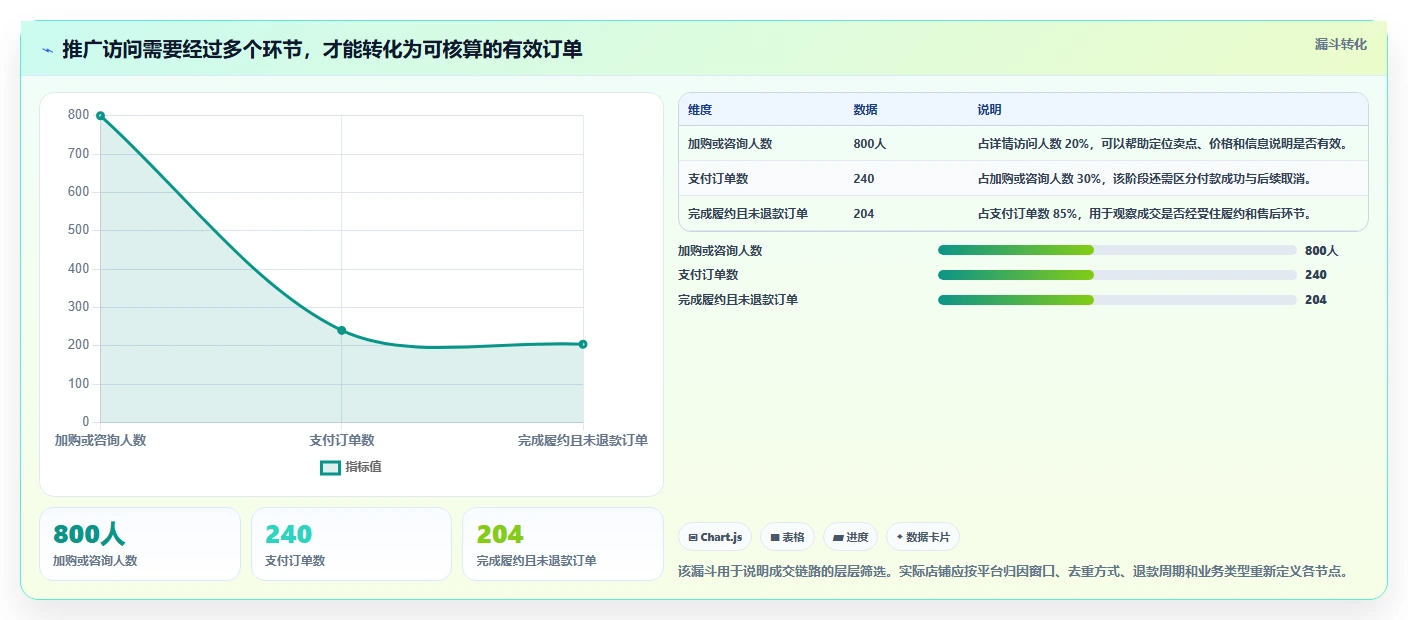Viewport: 1408px width, 620px height.
Task: Click the 204 value beside the progress bar
Action: [1316, 300]
